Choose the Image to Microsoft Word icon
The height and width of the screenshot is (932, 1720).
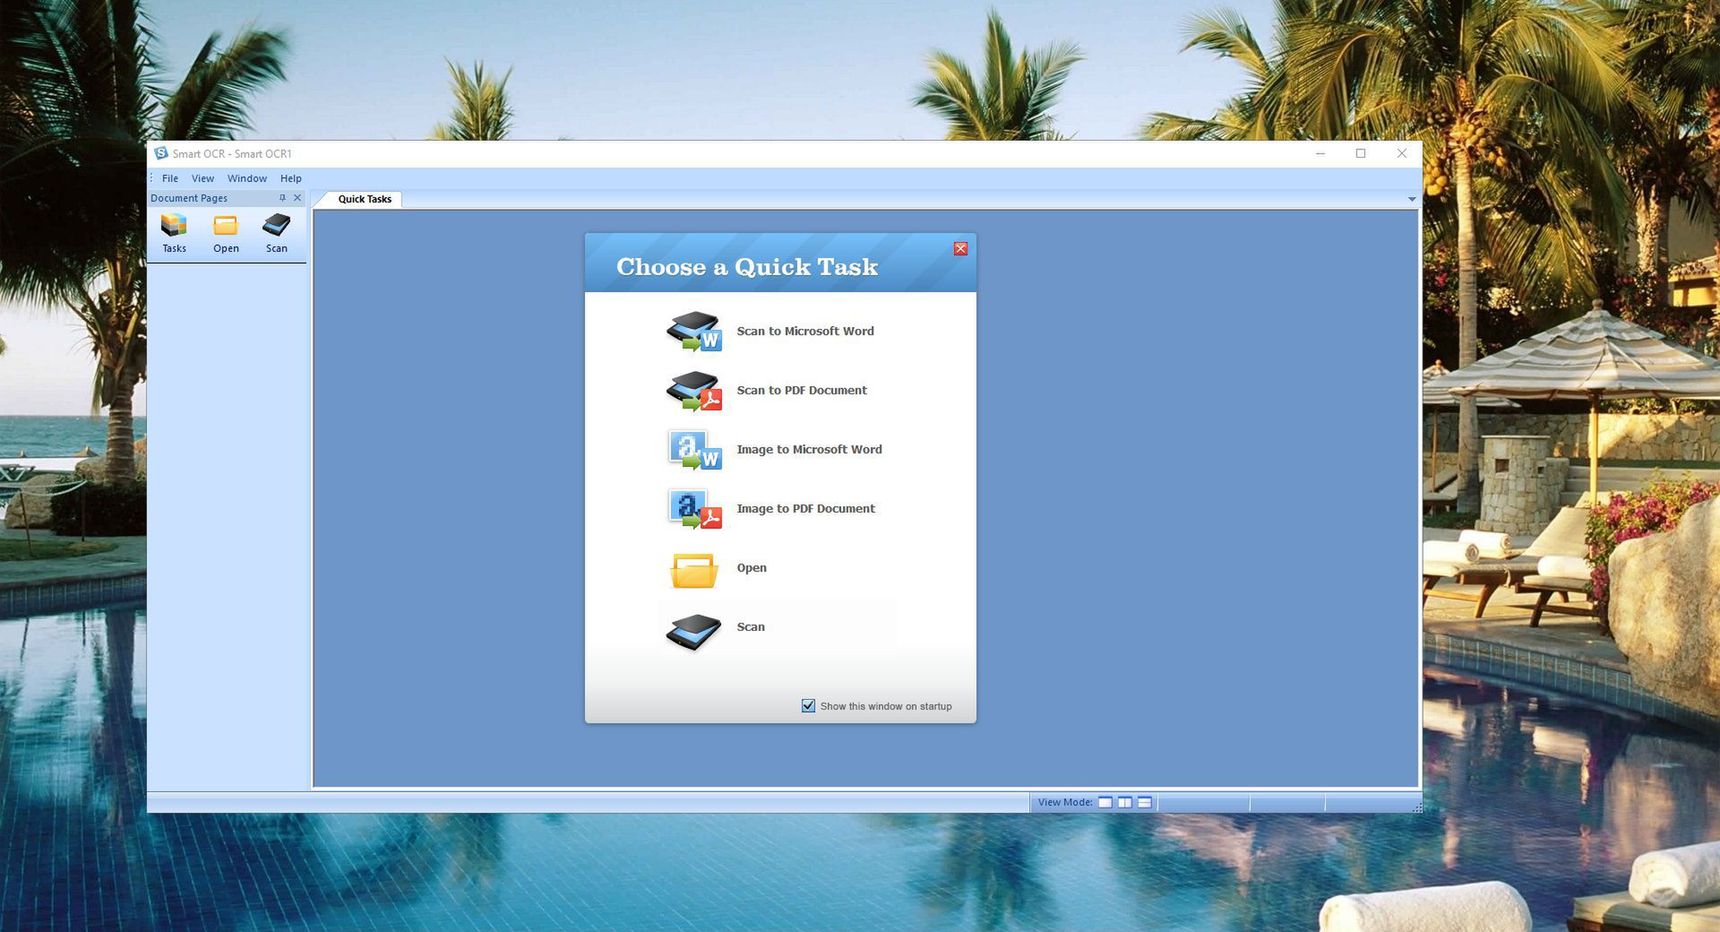(x=694, y=450)
